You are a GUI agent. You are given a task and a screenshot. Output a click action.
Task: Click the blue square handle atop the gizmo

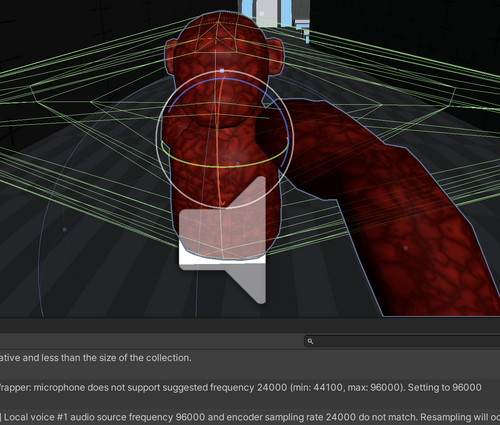(x=222, y=71)
